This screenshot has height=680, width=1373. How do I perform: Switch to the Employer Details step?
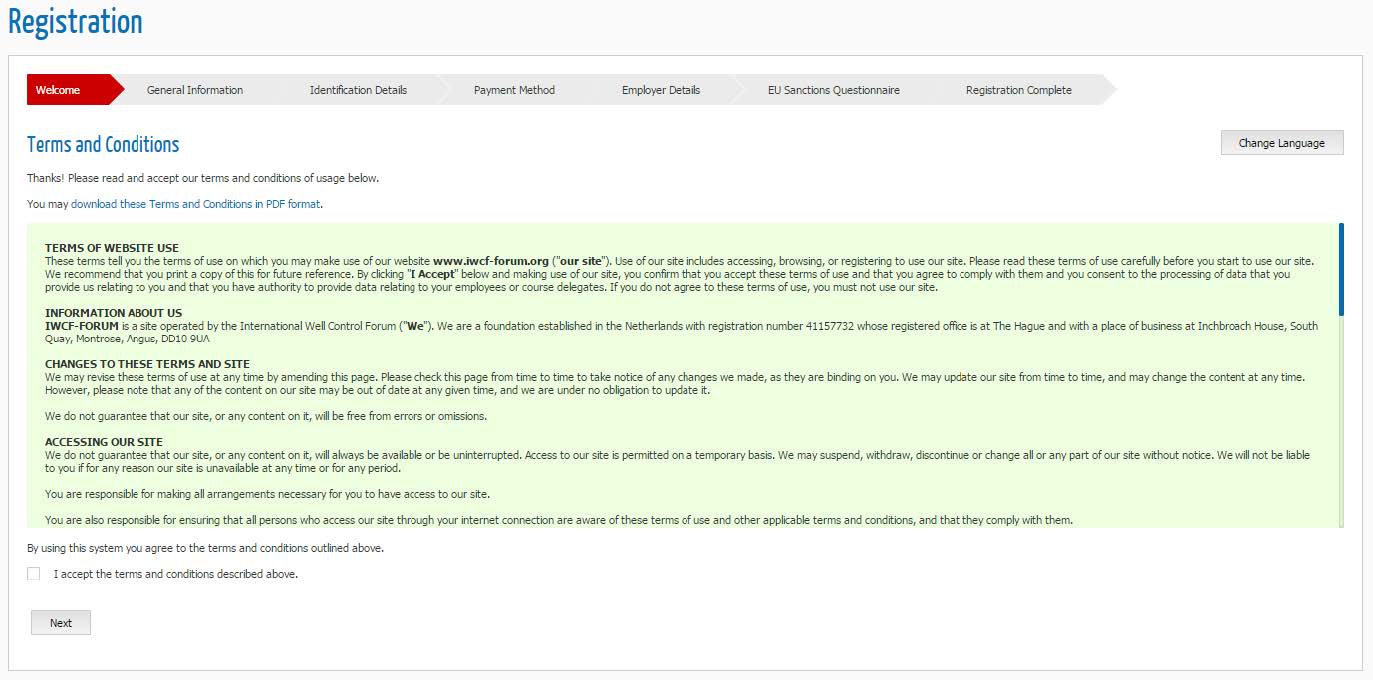tap(660, 90)
